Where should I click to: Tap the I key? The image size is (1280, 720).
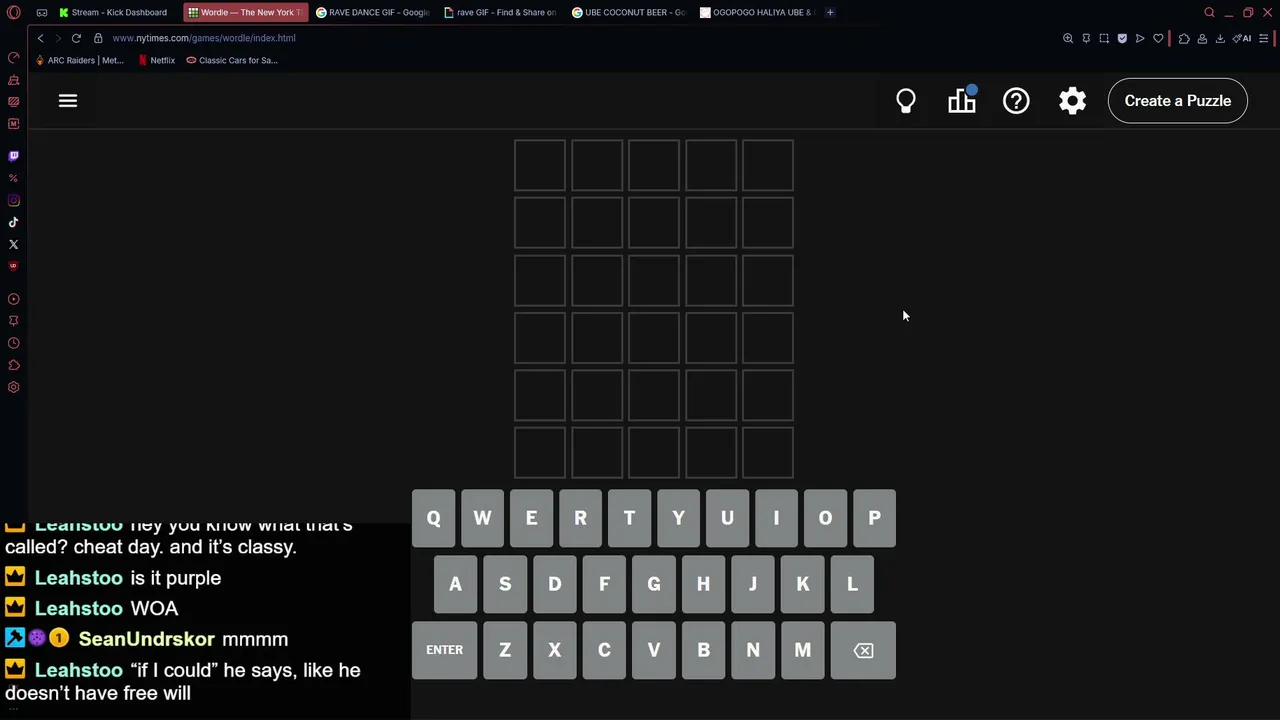[x=776, y=518]
